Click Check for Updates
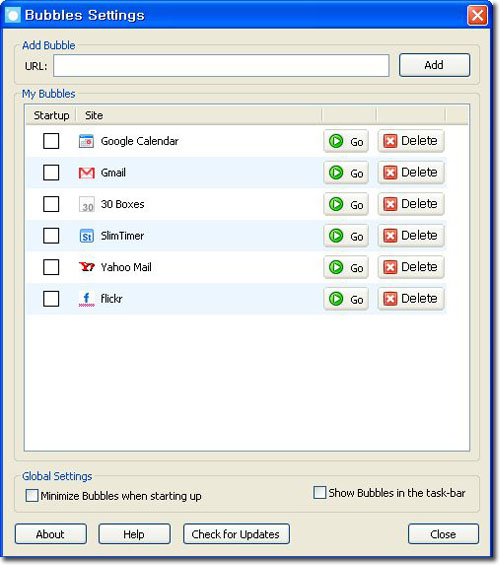The image size is (500, 565). coord(236,534)
